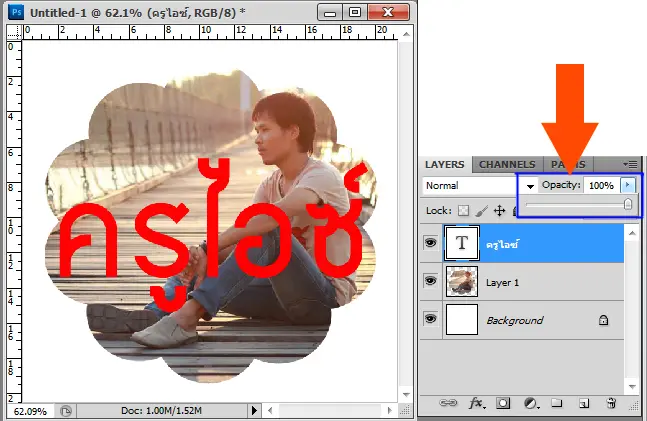
Task: Hide Layer 1
Action: tap(430, 281)
